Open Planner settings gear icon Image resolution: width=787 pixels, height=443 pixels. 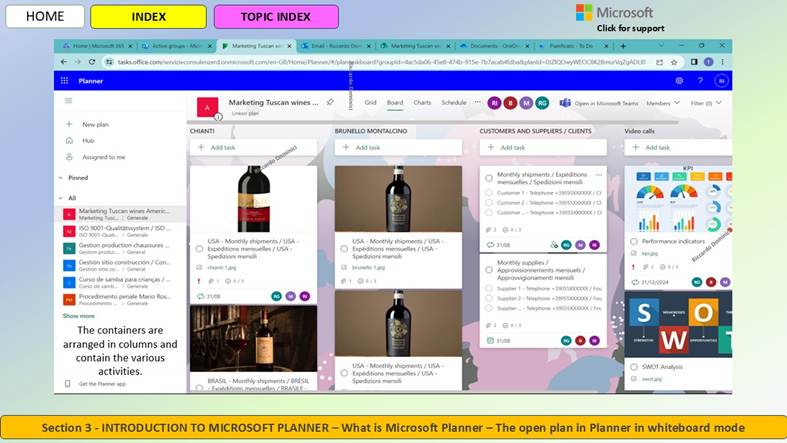679,80
